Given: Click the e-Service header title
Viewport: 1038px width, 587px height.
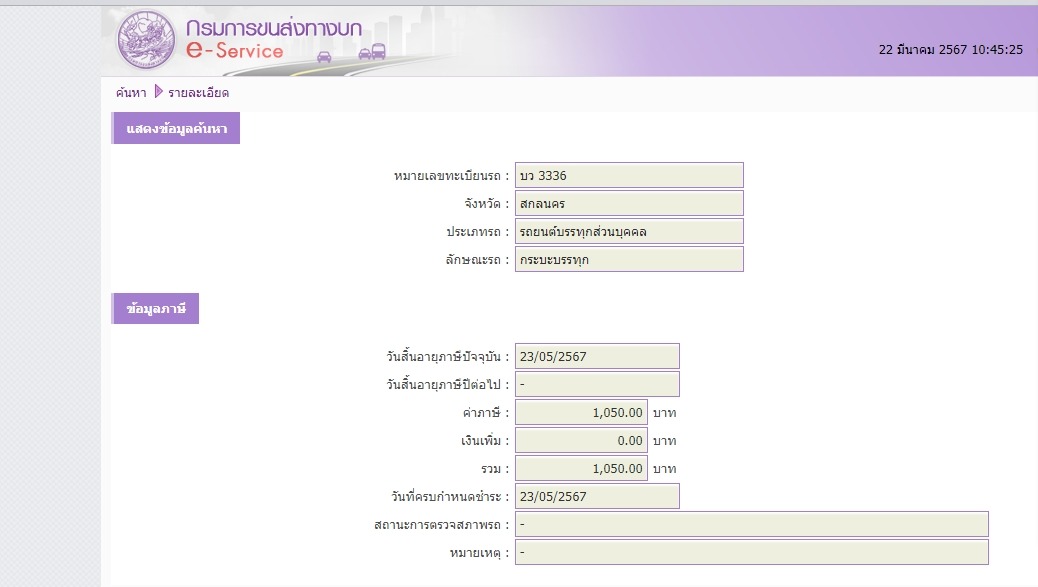Looking at the screenshot, I should click(x=234, y=50).
